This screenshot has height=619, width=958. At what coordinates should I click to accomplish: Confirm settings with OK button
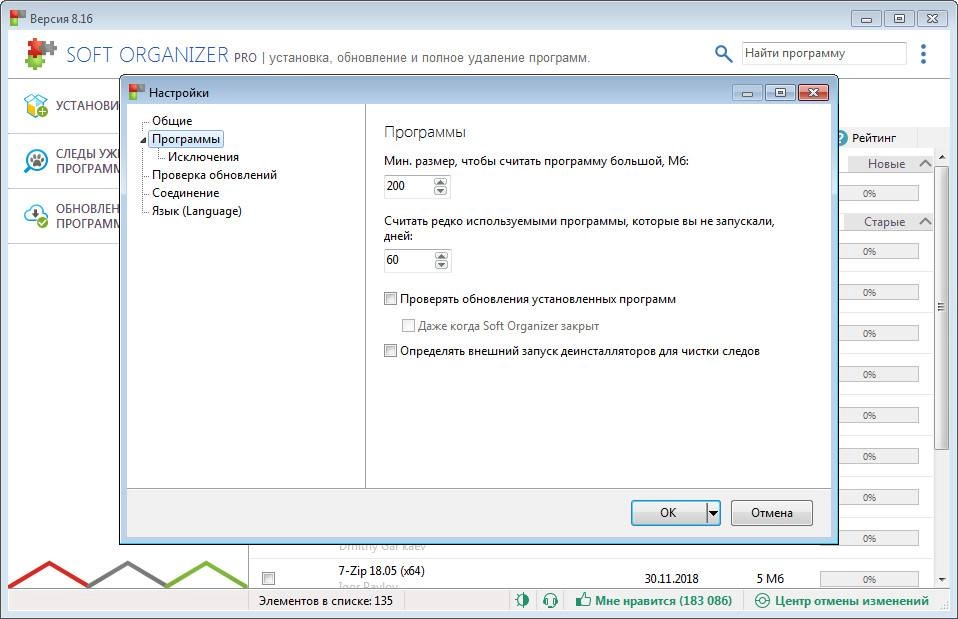[668, 513]
